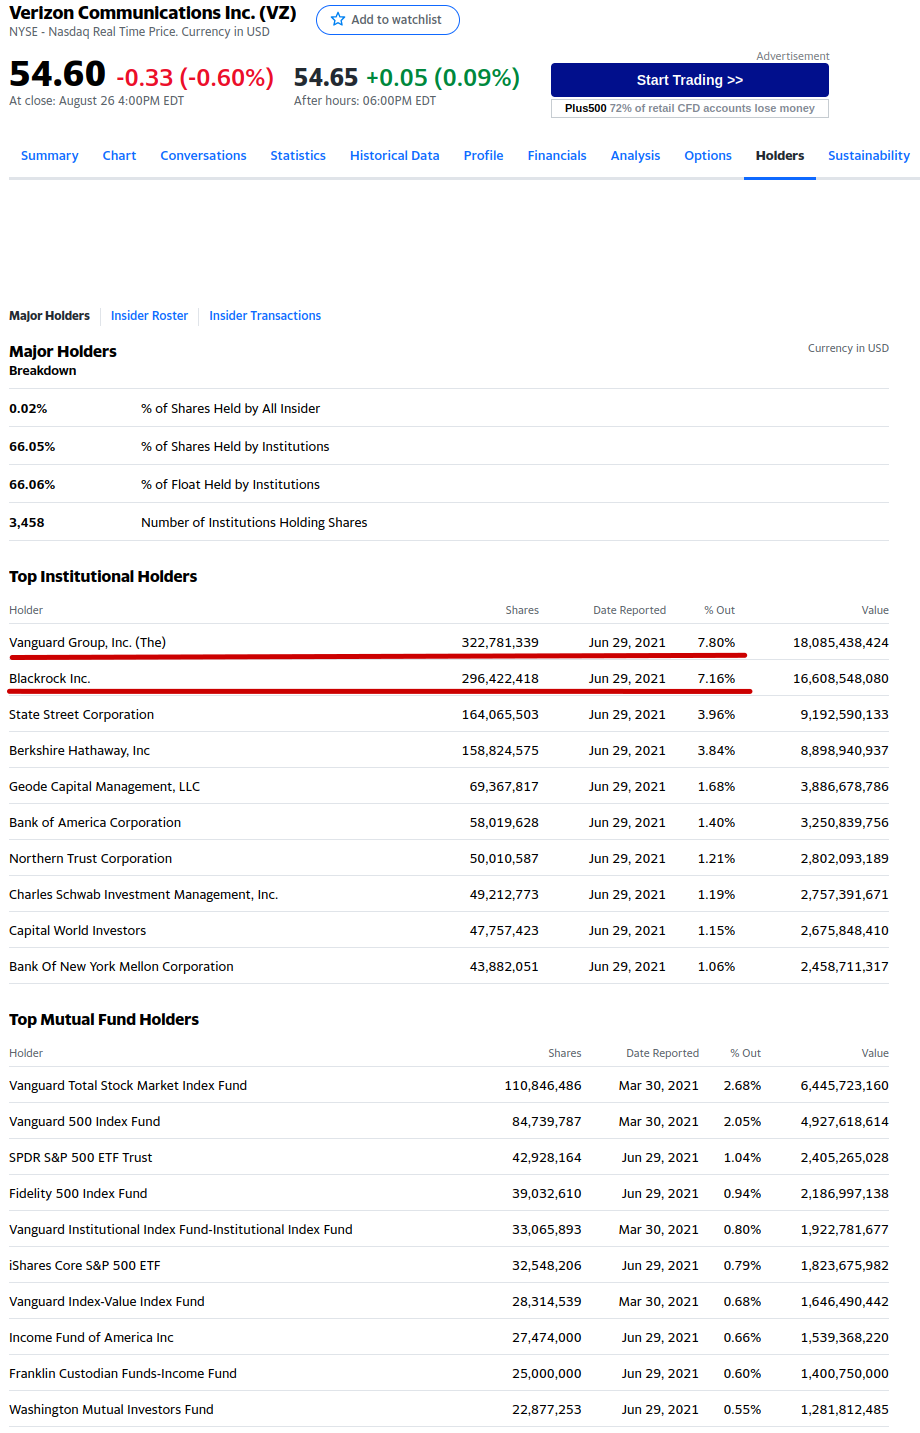View the Financials tab
This screenshot has width=920, height=1433.
pyautogui.click(x=557, y=156)
